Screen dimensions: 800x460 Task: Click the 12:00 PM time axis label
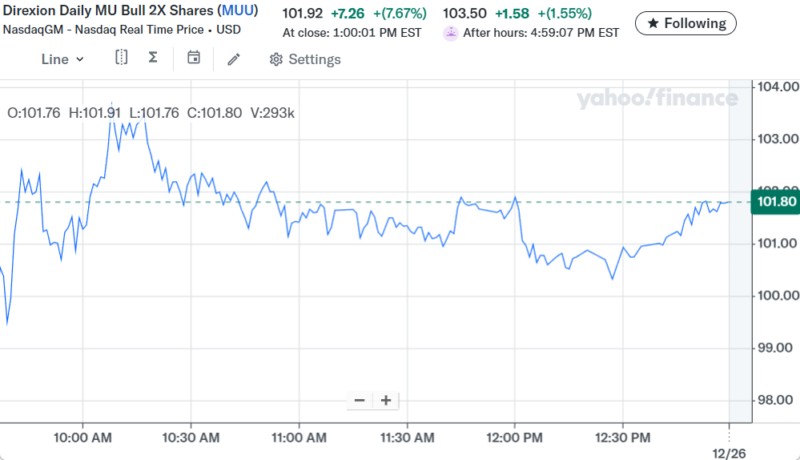point(514,437)
